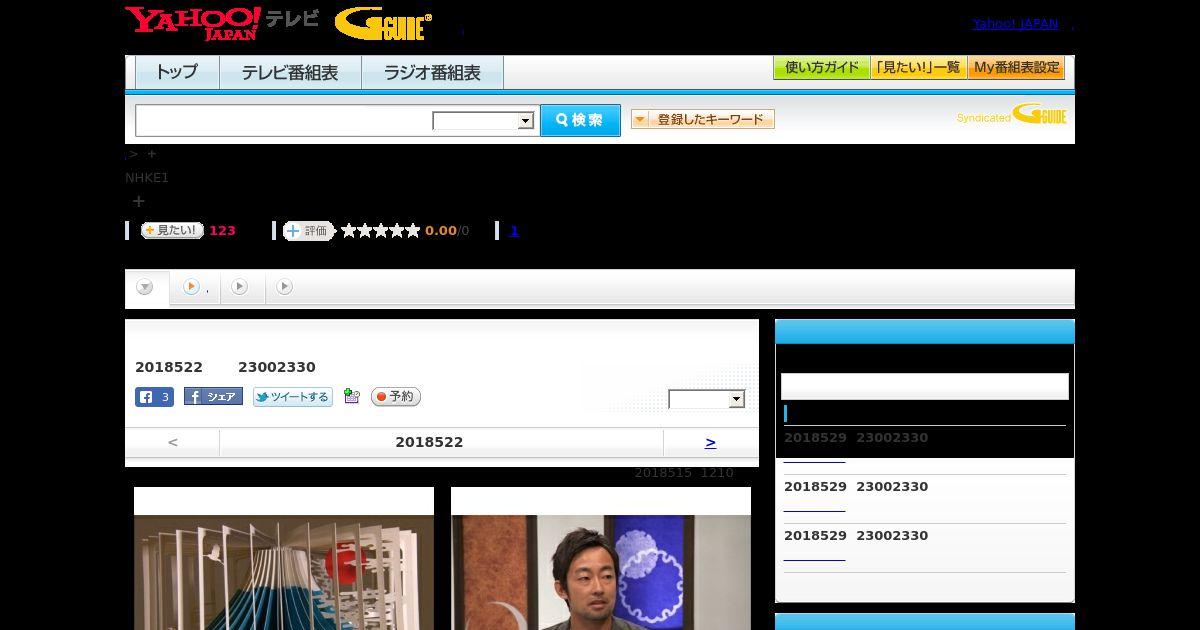Click the 0.00 rating score text
This screenshot has height=630, width=1200.
(x=440, y=231)
